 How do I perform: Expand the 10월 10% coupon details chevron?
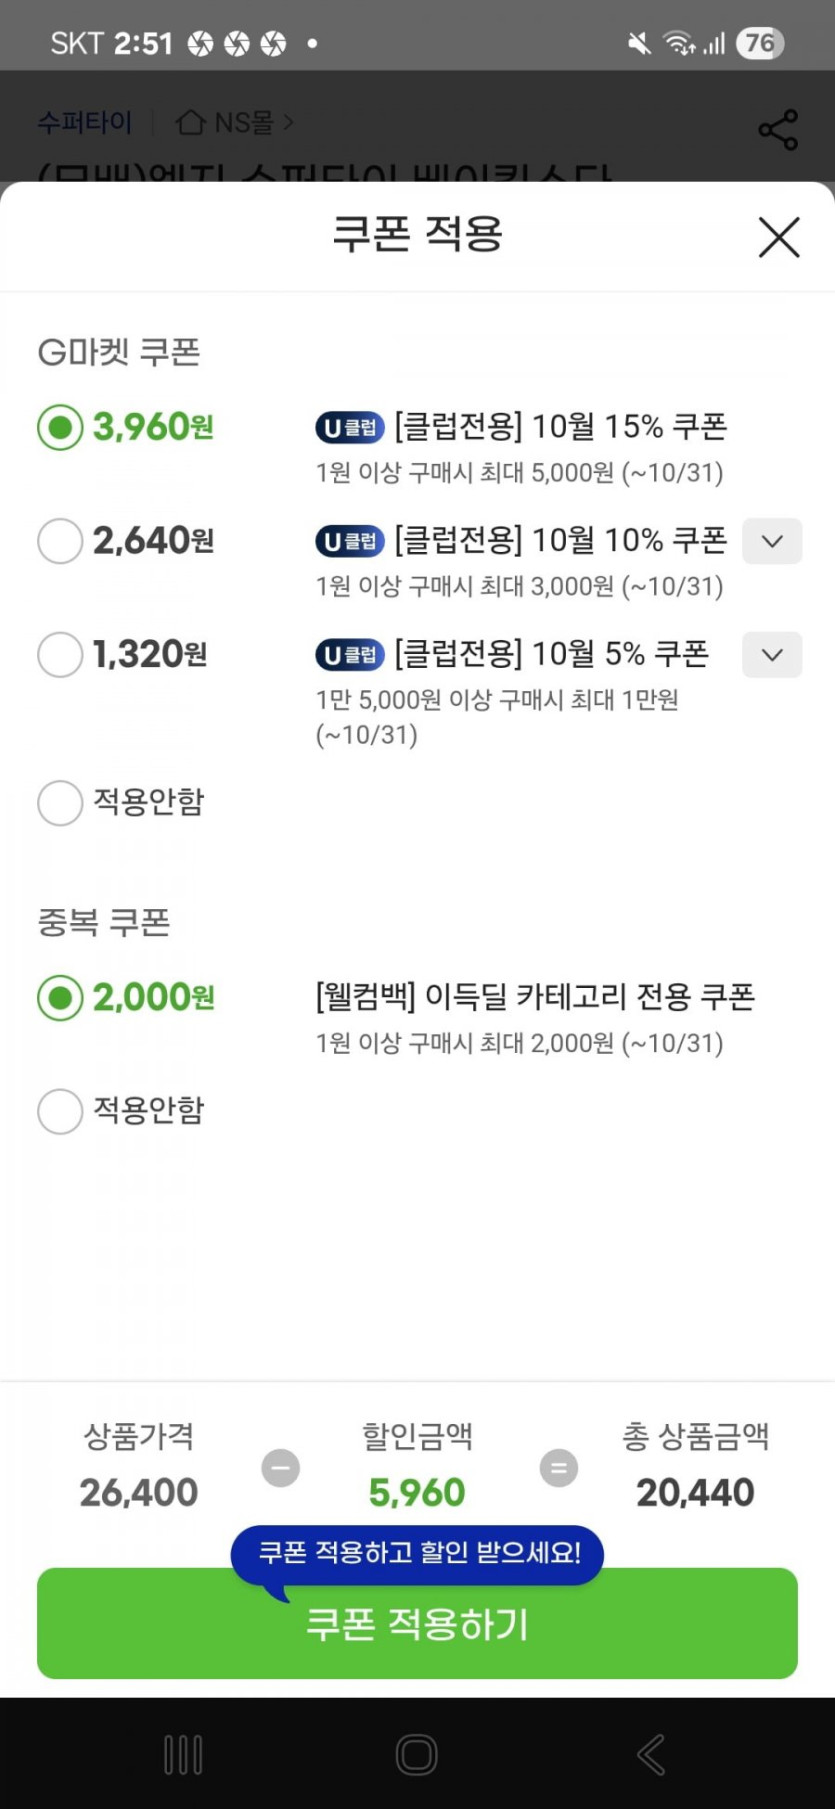pyautogui.click(x=771, y=541)
